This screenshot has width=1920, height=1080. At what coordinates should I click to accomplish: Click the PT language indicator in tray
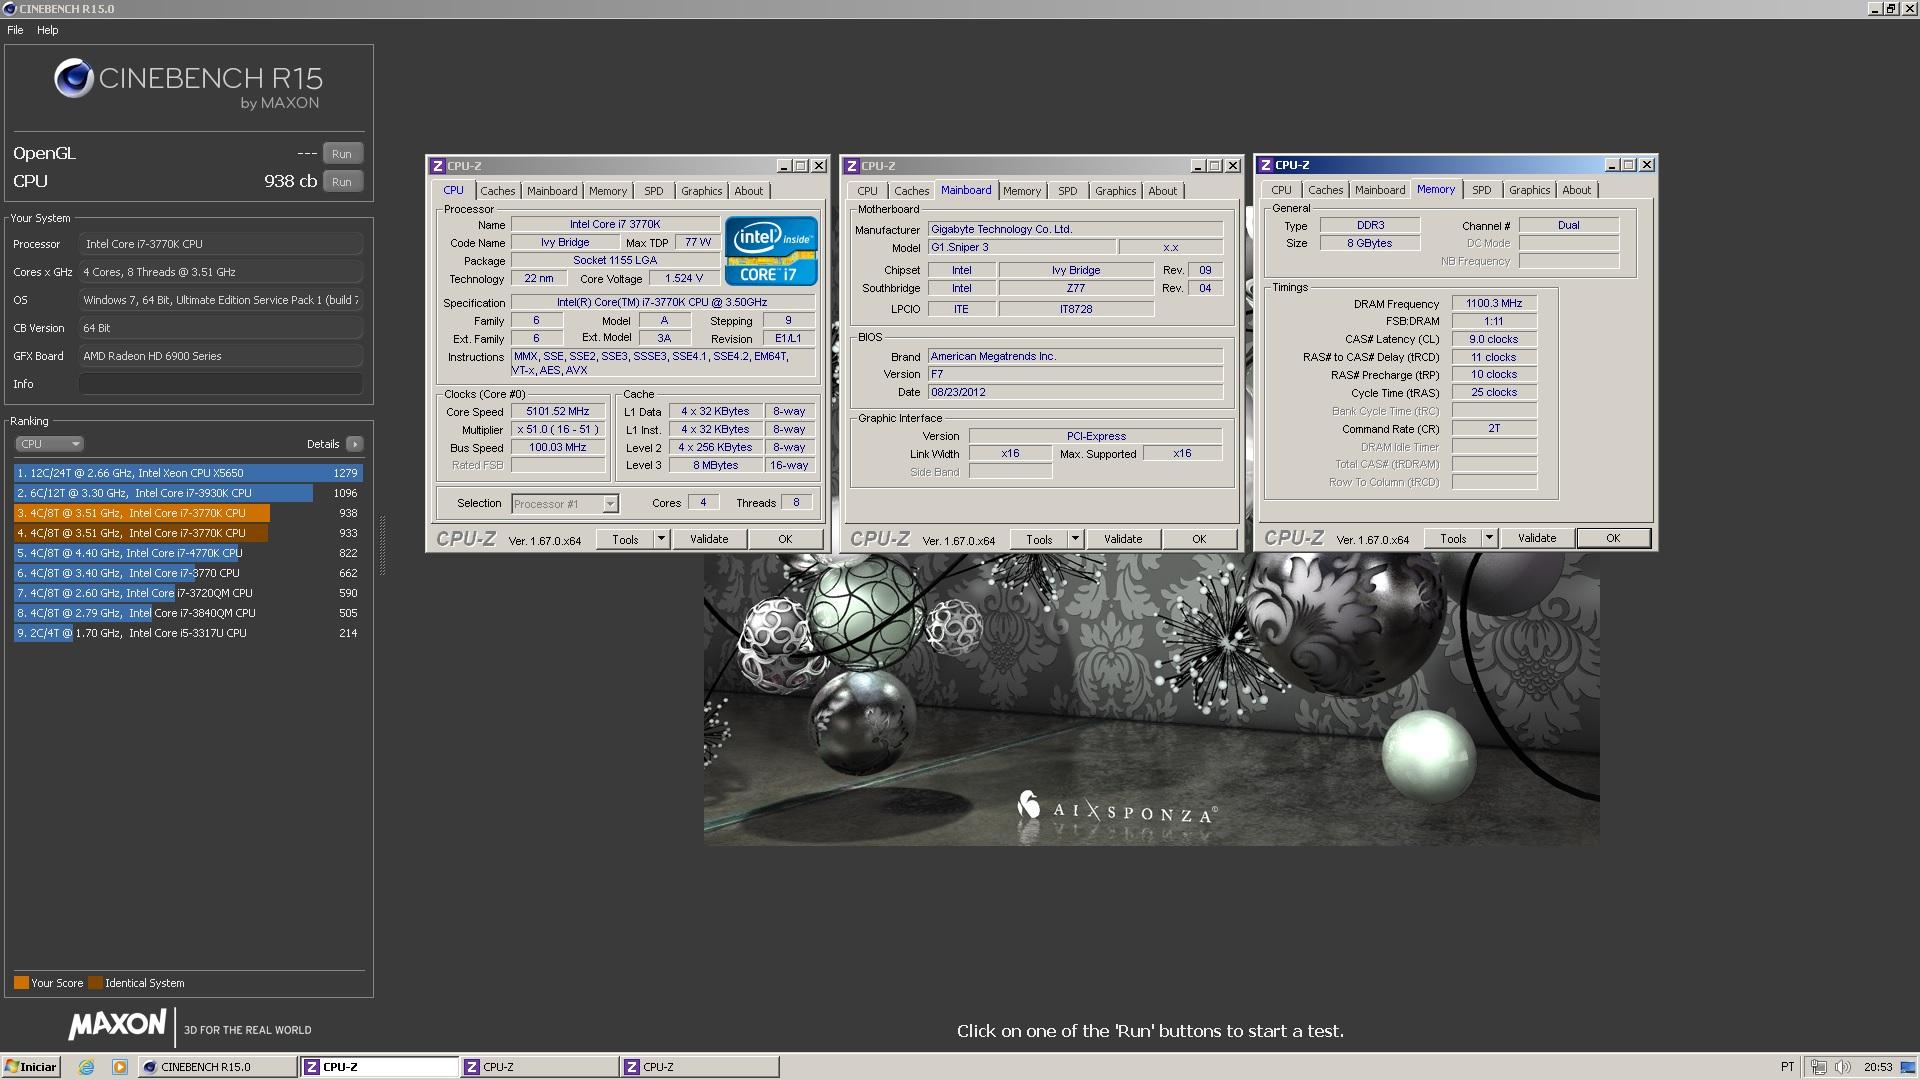(x=1787, y=1067)
